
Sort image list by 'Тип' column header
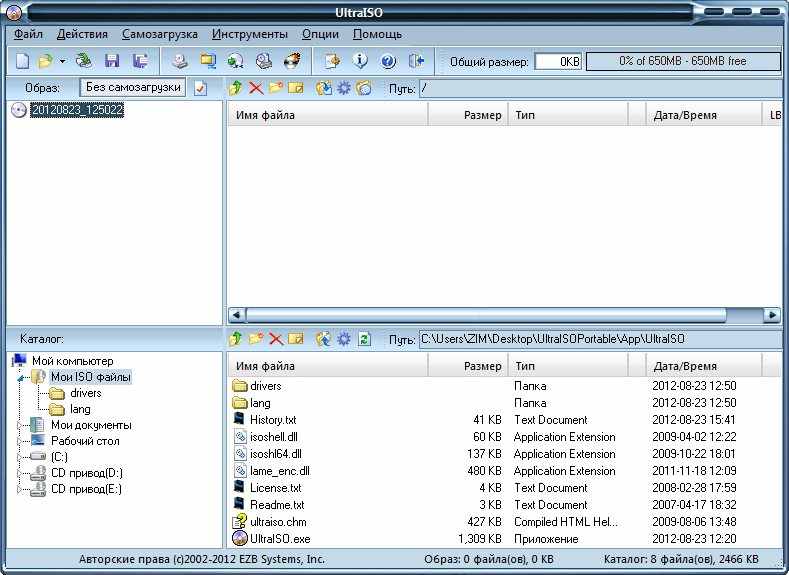(x=568, y=115)
